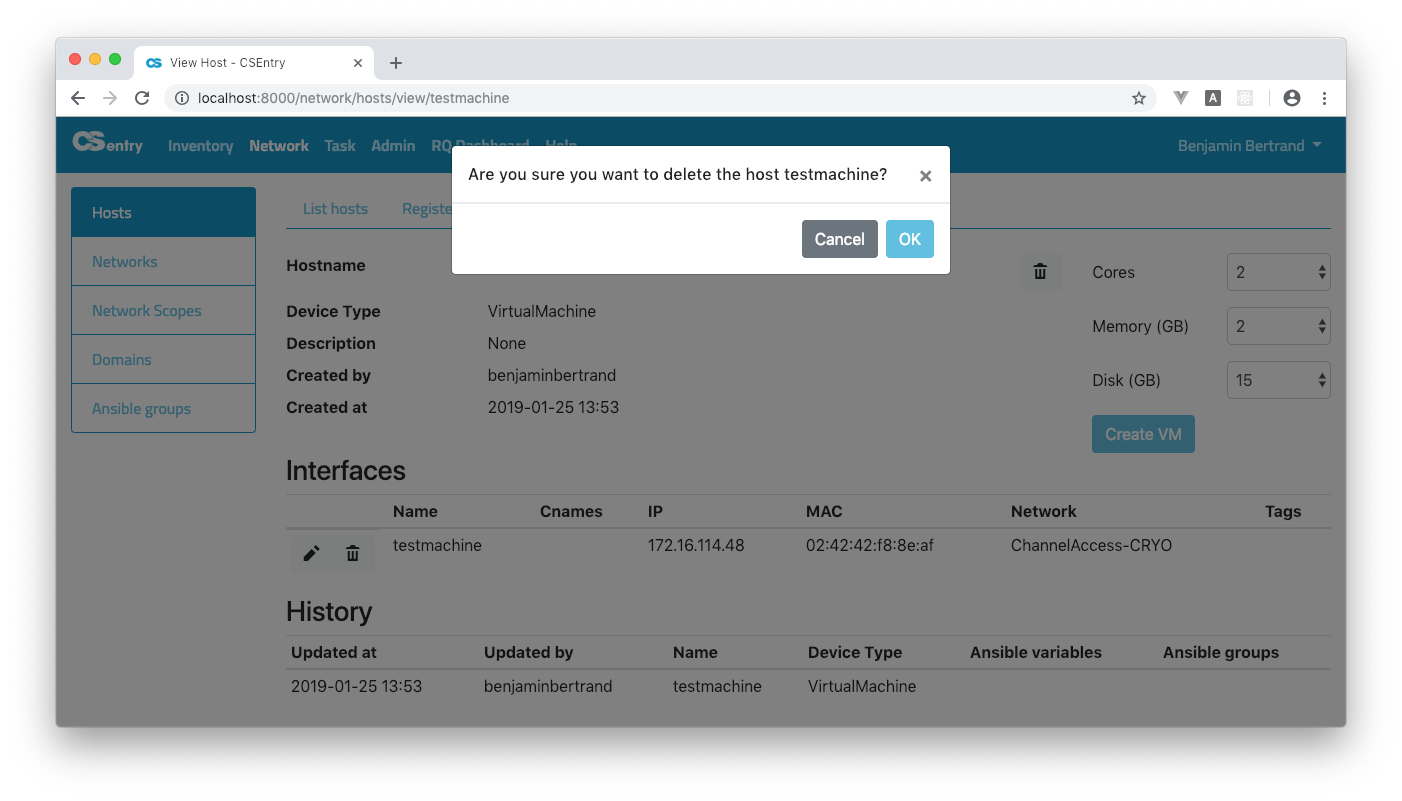
Task: Expand the Disk (GB) dropdown
Action: tap(1278, 380)
